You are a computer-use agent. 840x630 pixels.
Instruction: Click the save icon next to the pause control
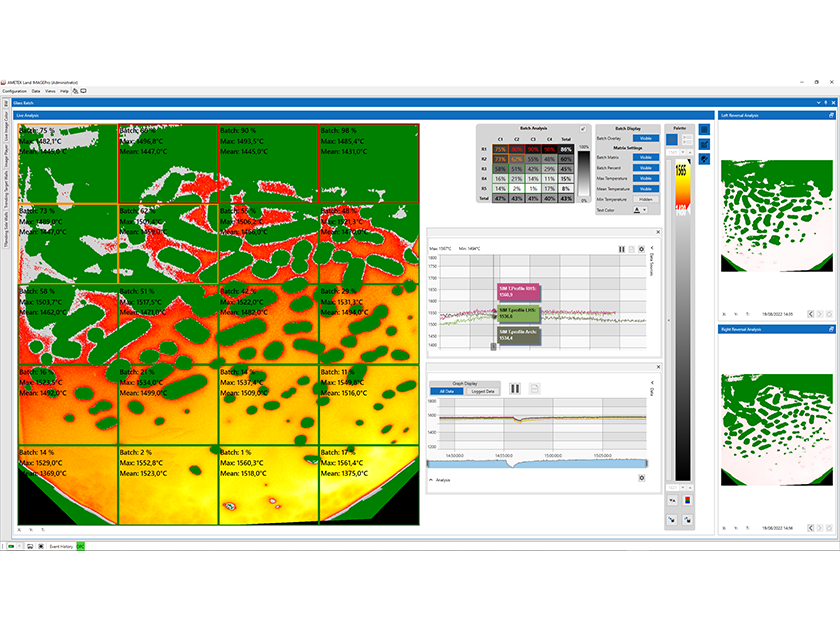click(x=631, y=247)
